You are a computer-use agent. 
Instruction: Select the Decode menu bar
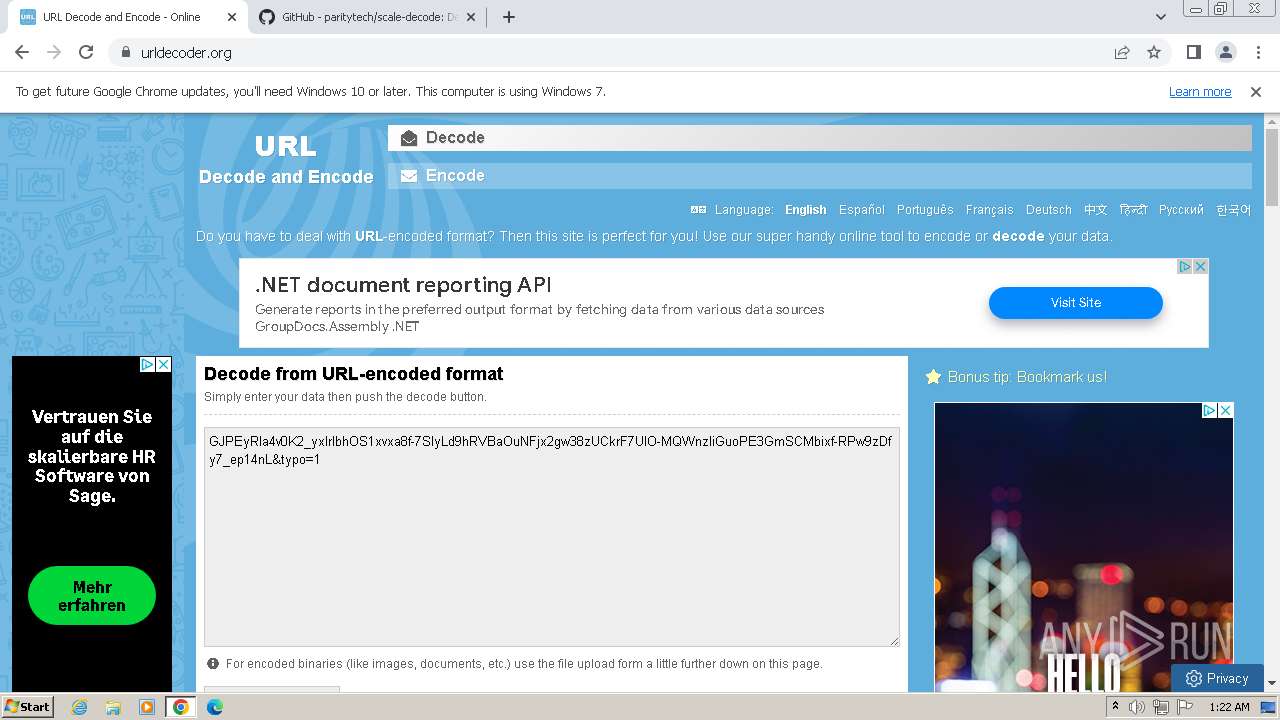[820, 138]
